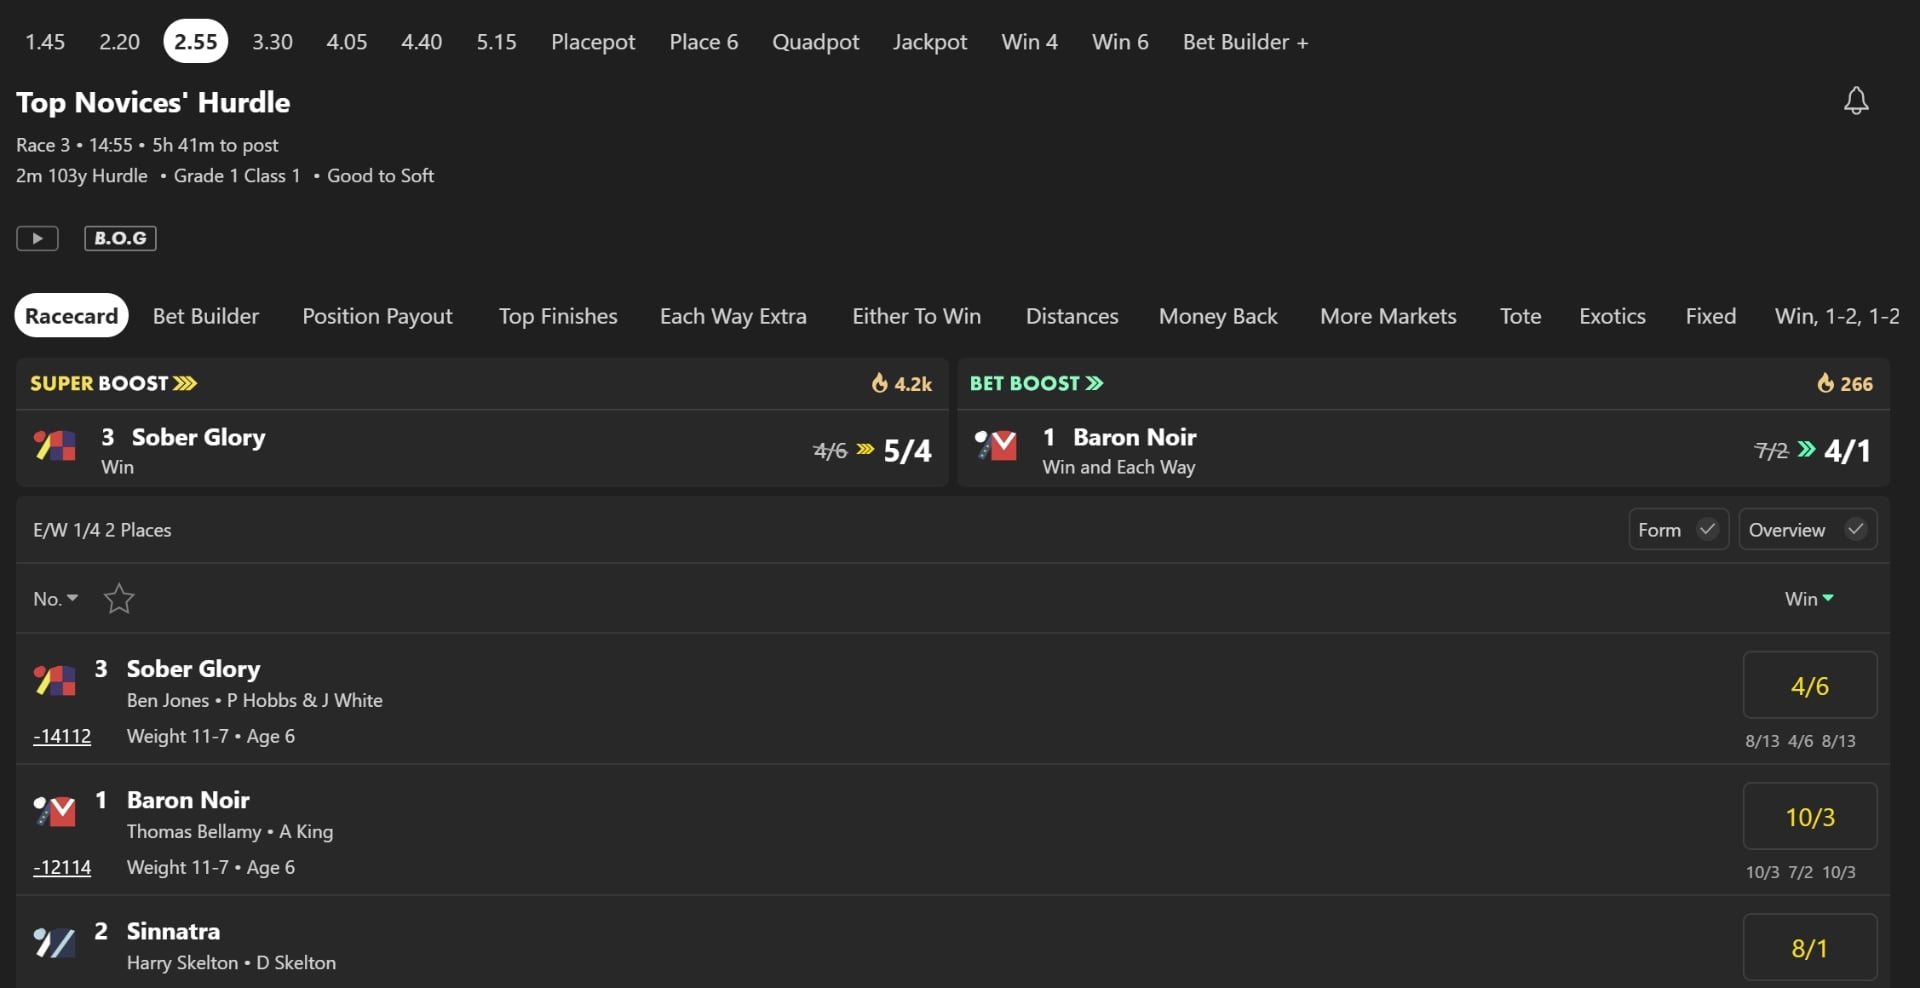The height and width of the screenshot is (988, 1920).
Task: Click E/W 1/4 2 Places terms
Action: (x=102, y=530)
